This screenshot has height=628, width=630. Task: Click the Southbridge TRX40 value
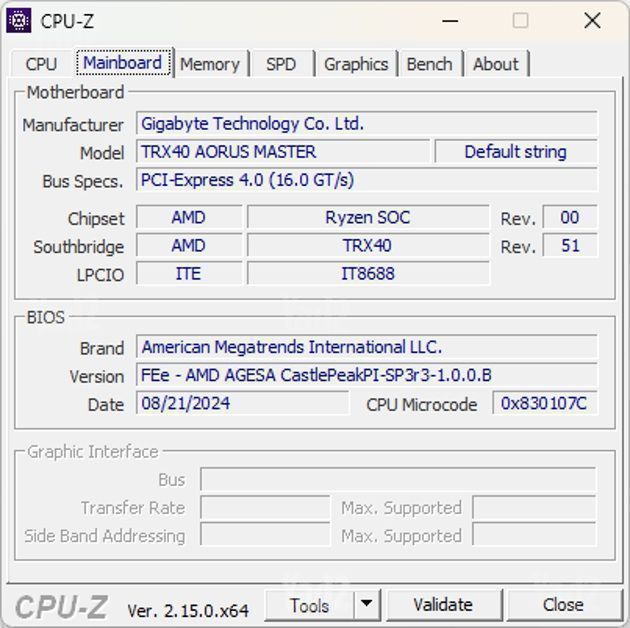[368, 245]
